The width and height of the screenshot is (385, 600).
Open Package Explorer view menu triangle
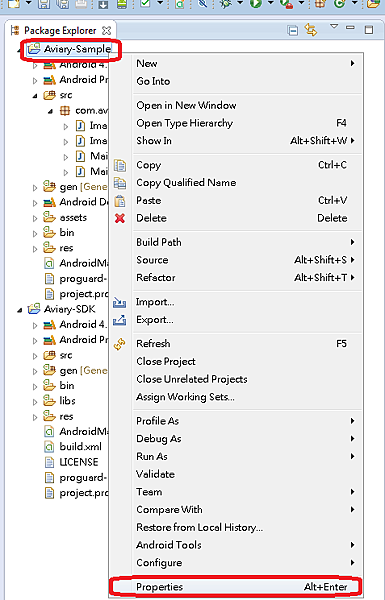point(334,26)
